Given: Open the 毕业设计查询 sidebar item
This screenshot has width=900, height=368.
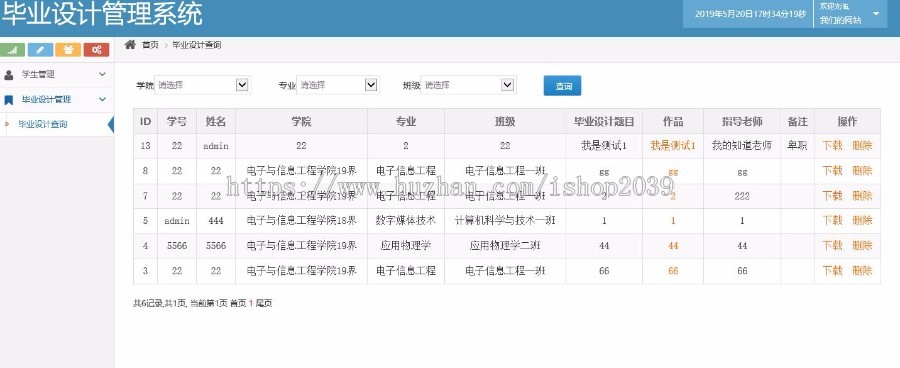Looking at the screenshot, I should [43, 124].
